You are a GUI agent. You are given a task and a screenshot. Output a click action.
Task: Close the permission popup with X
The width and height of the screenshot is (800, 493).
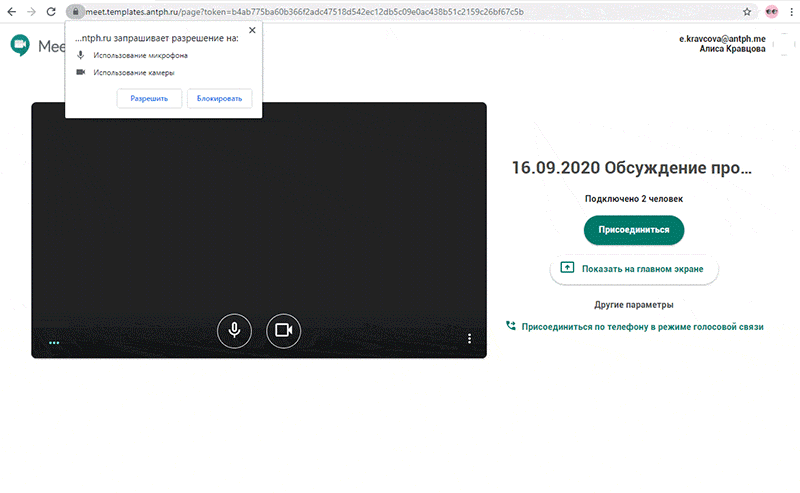[x=252, y=30]
